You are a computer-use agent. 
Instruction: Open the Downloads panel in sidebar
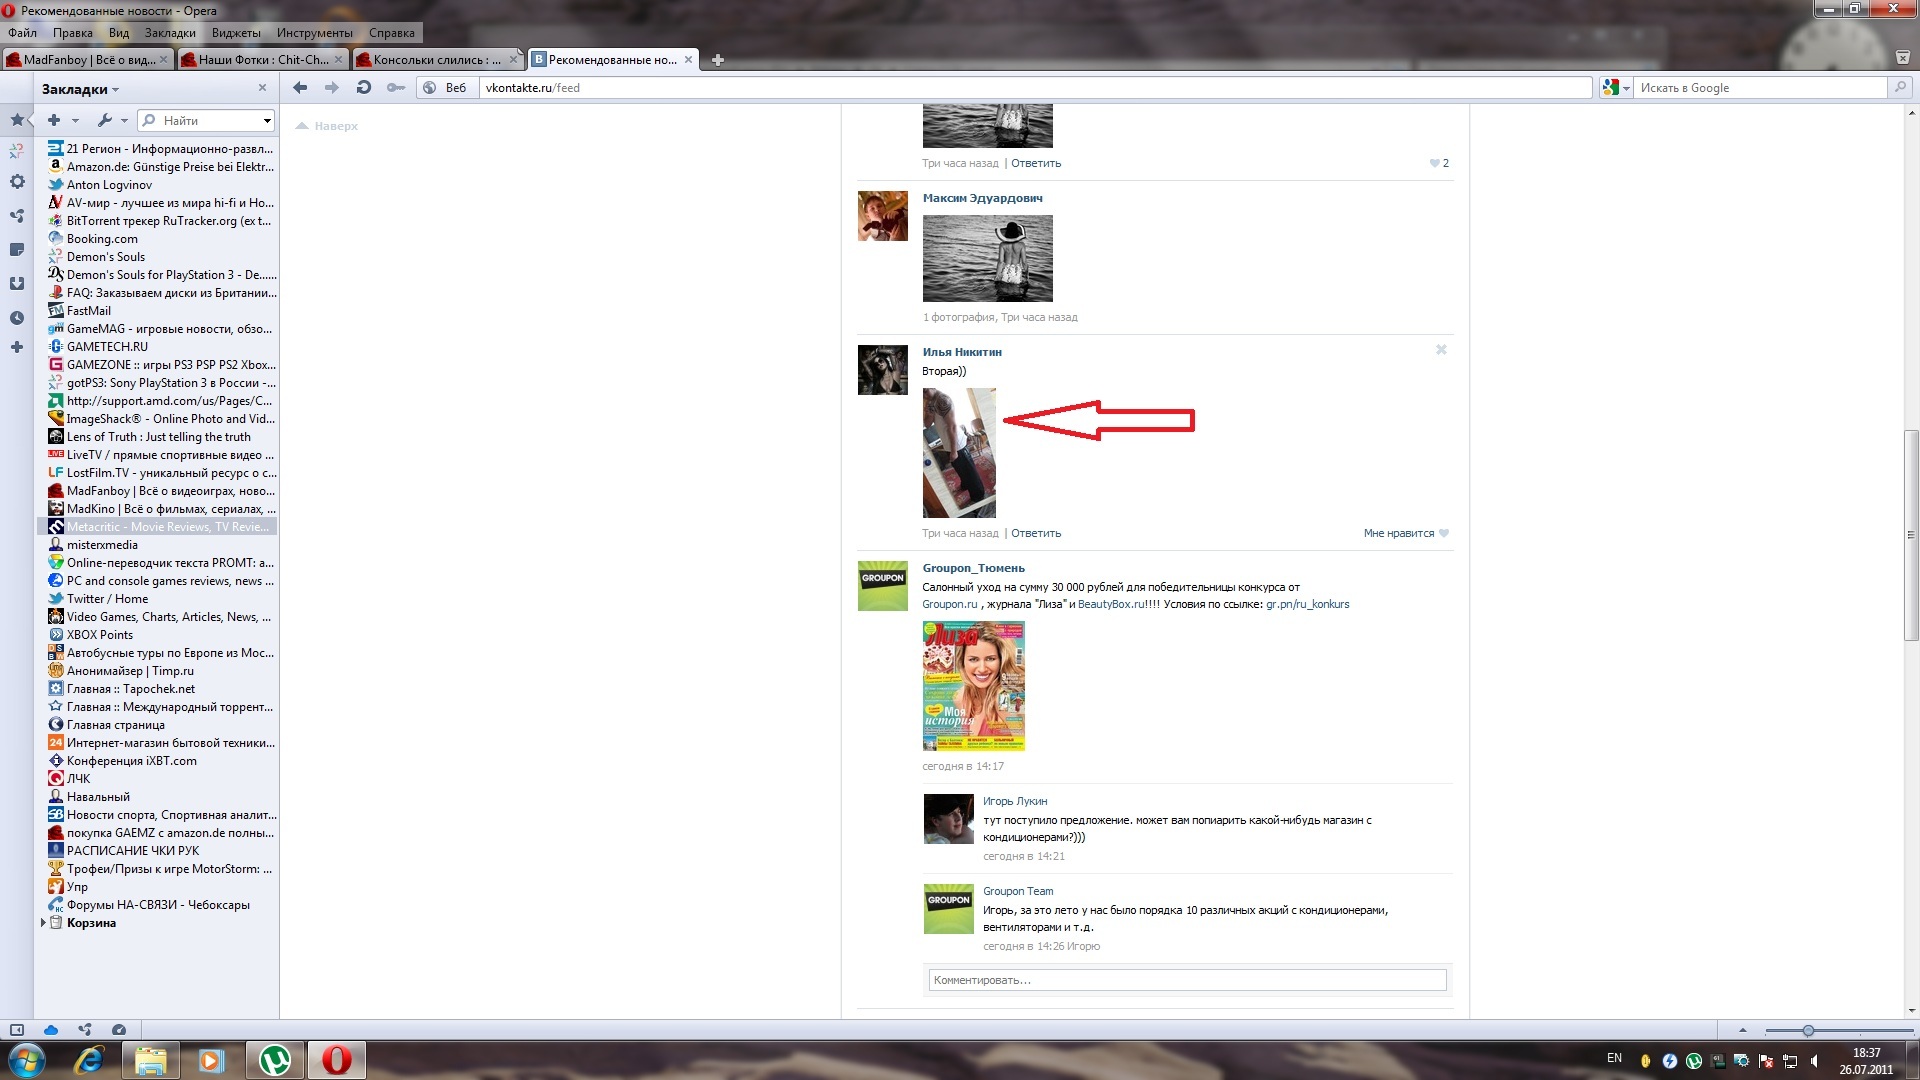point(17,284)
